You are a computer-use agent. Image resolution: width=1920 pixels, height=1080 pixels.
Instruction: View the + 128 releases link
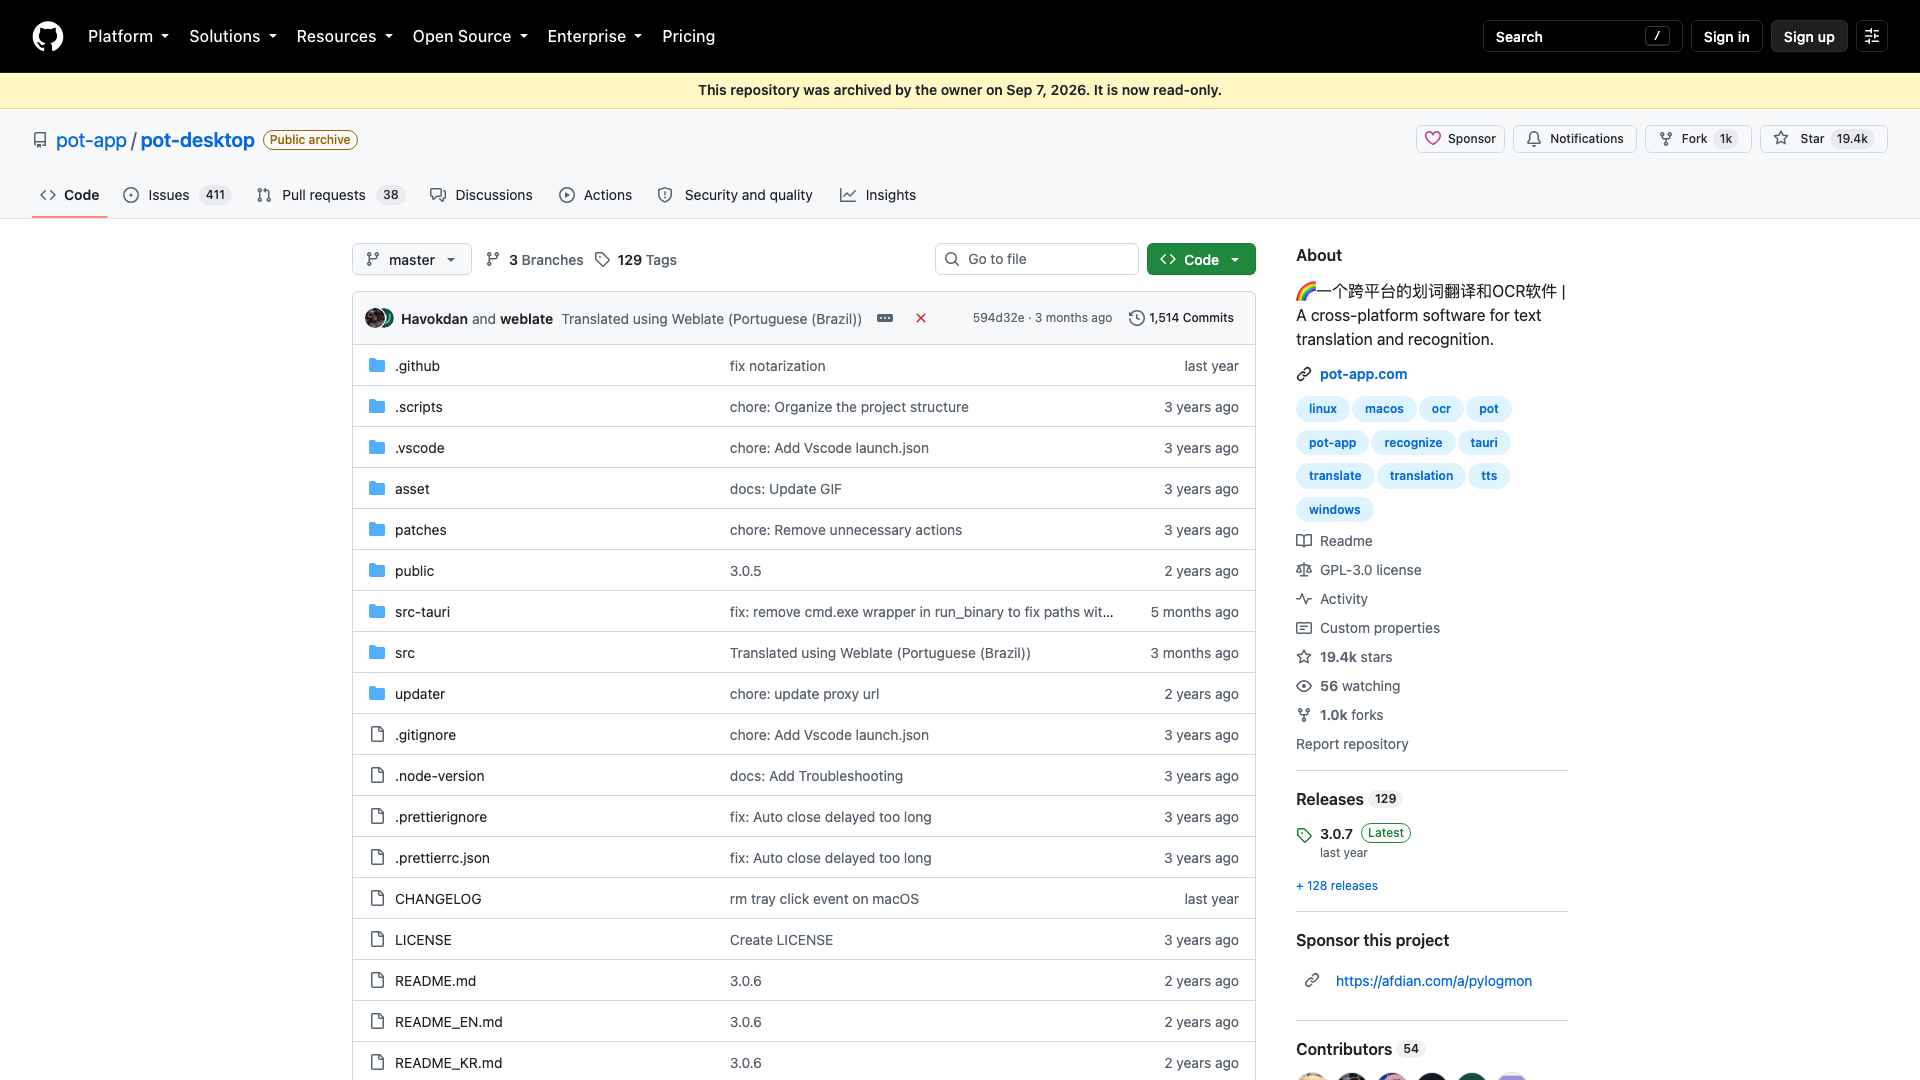coord(1337,886)
